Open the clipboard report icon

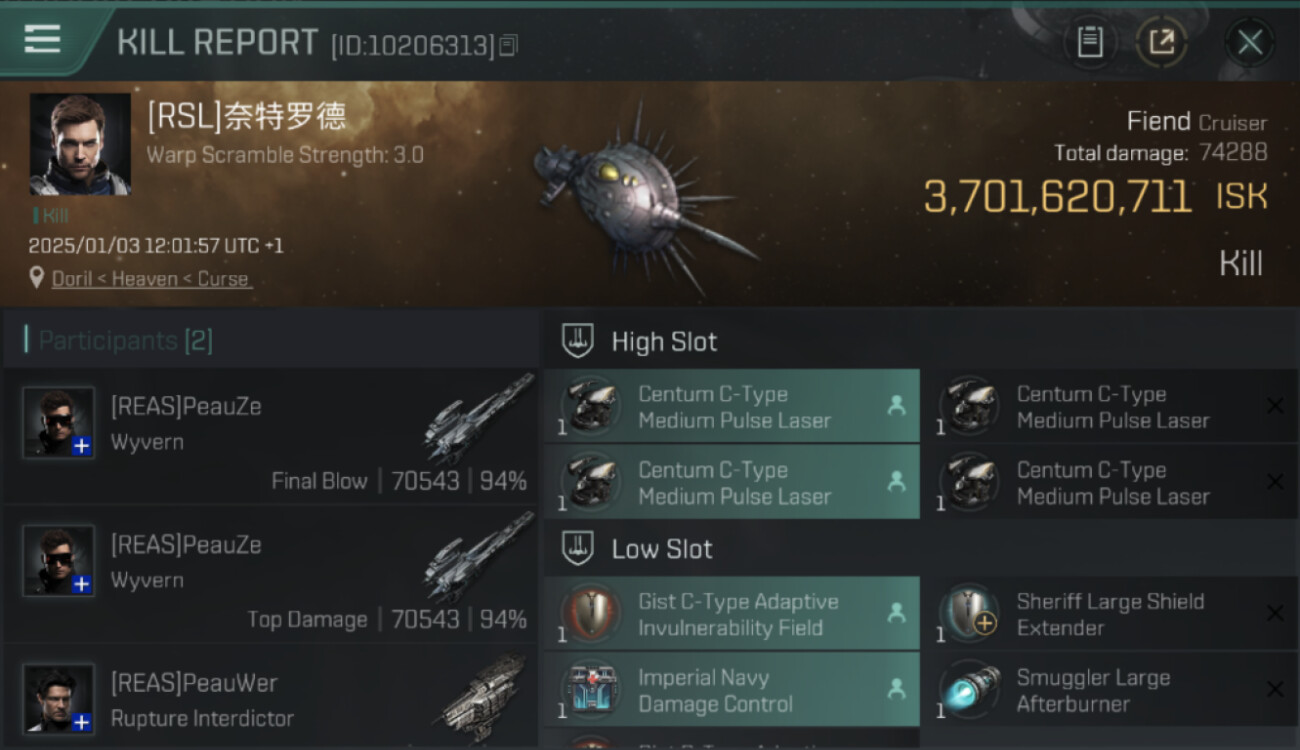coord(1090,42)
